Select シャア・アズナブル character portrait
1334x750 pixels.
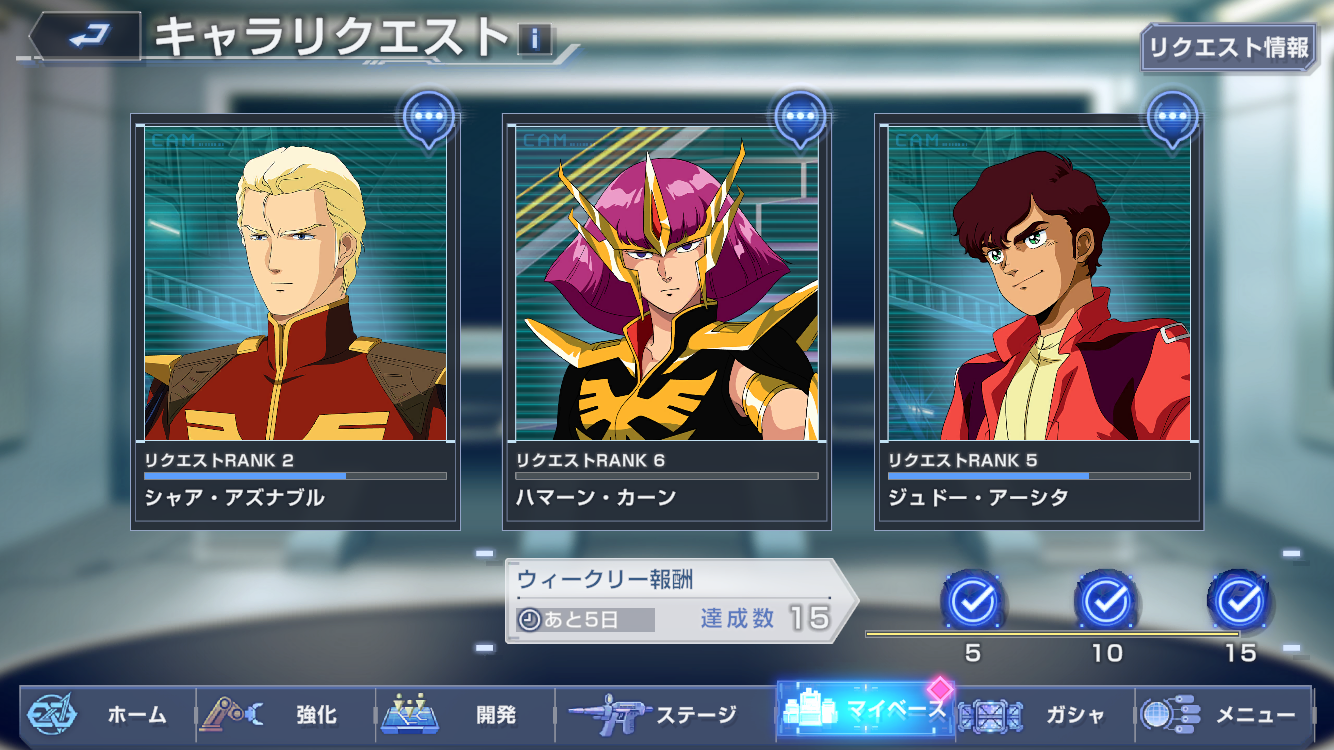tap(295, 283)
